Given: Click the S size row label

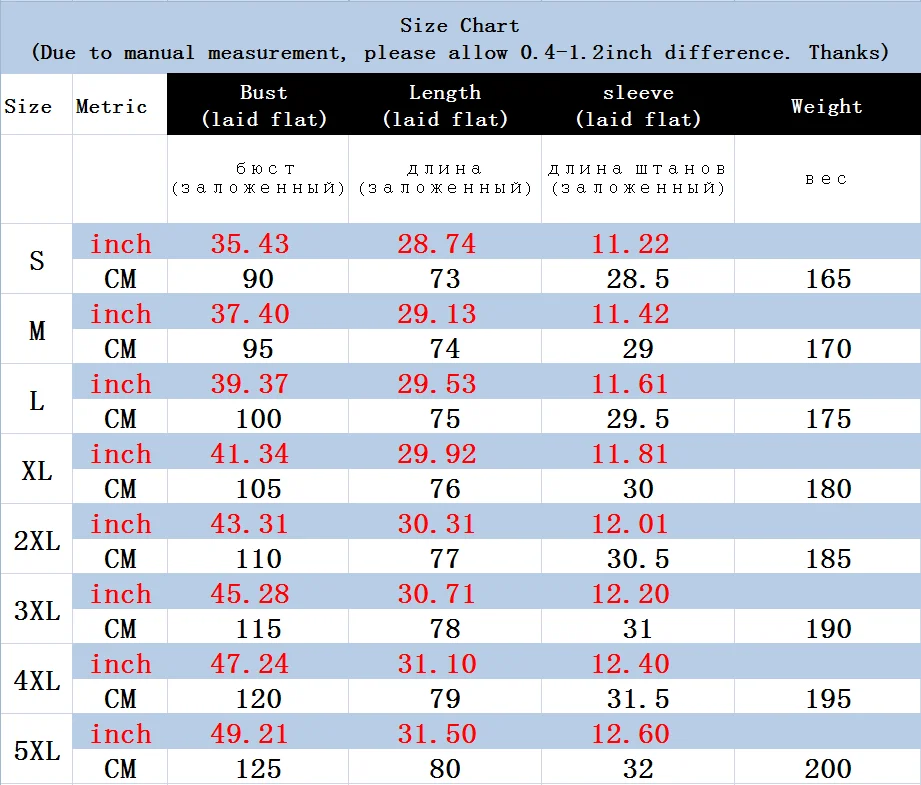Looking at the screenshot, I should pos(36,260).
